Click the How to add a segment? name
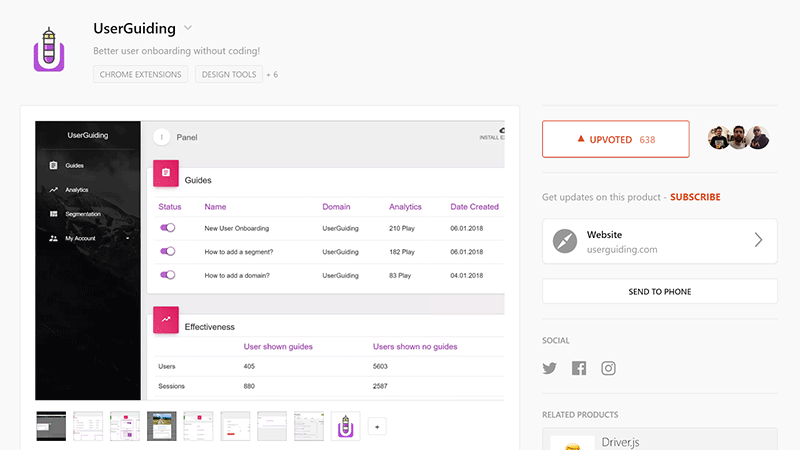 (x=239, y=252)
